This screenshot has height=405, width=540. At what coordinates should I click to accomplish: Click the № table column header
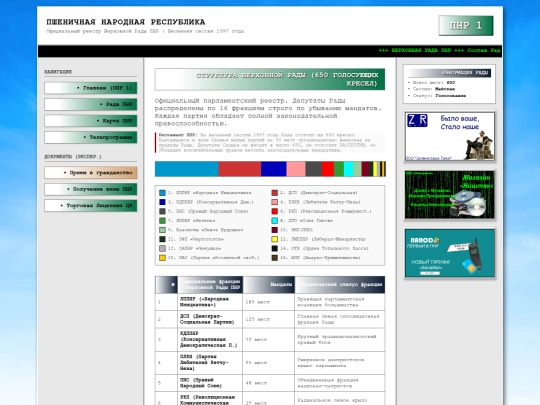point(166,285)
